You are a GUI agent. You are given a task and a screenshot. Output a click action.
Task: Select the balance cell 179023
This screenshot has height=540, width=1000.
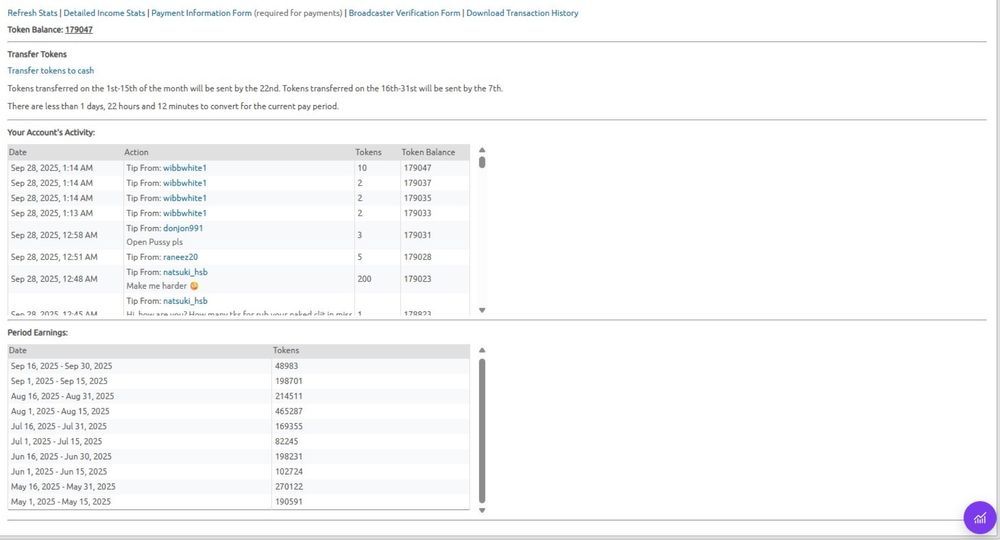click(x=418, y=279)
